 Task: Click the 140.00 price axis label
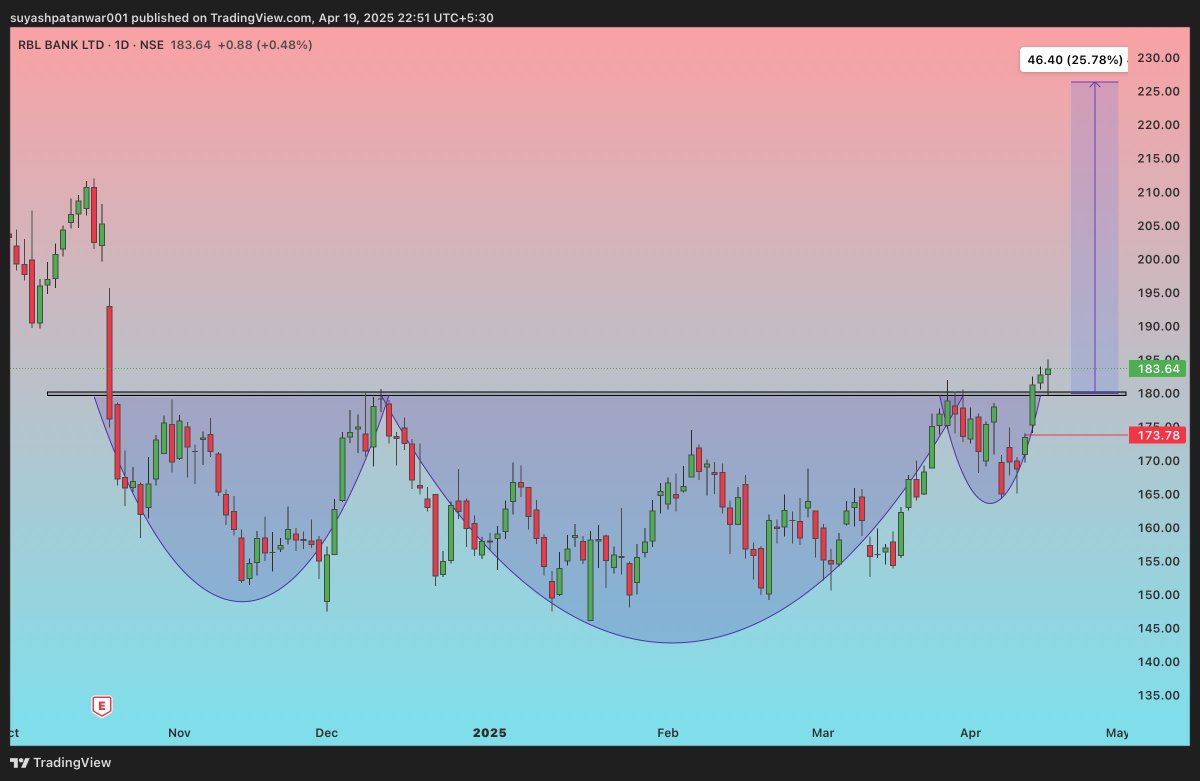[1157, 662]
